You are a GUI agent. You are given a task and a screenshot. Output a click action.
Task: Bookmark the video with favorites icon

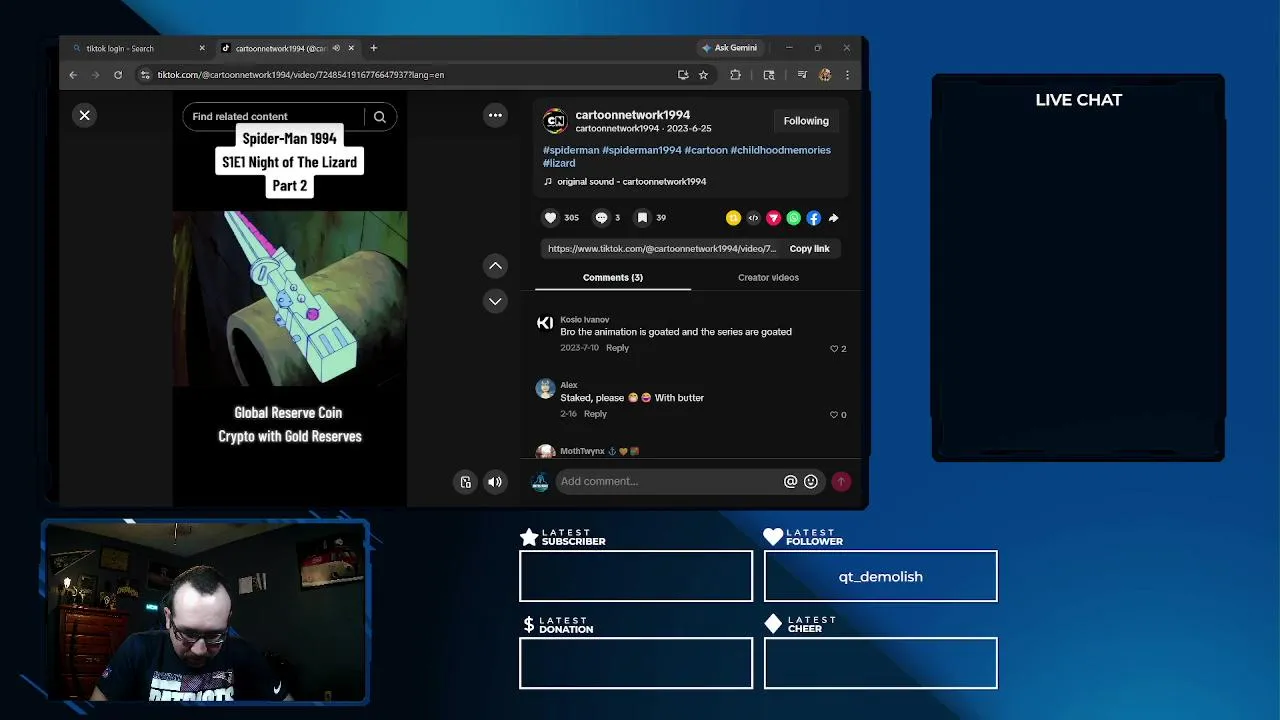tap(642, 218)
